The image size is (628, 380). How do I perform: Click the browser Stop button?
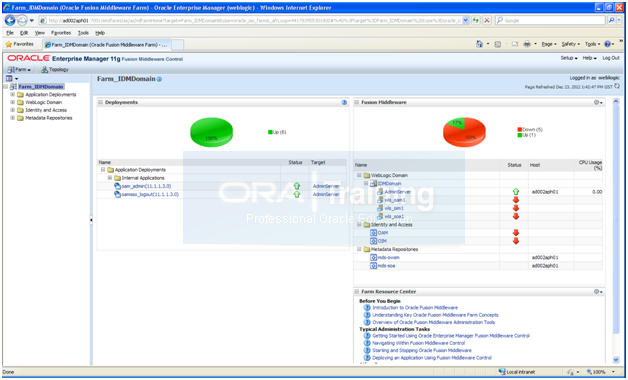pos(487,20)
